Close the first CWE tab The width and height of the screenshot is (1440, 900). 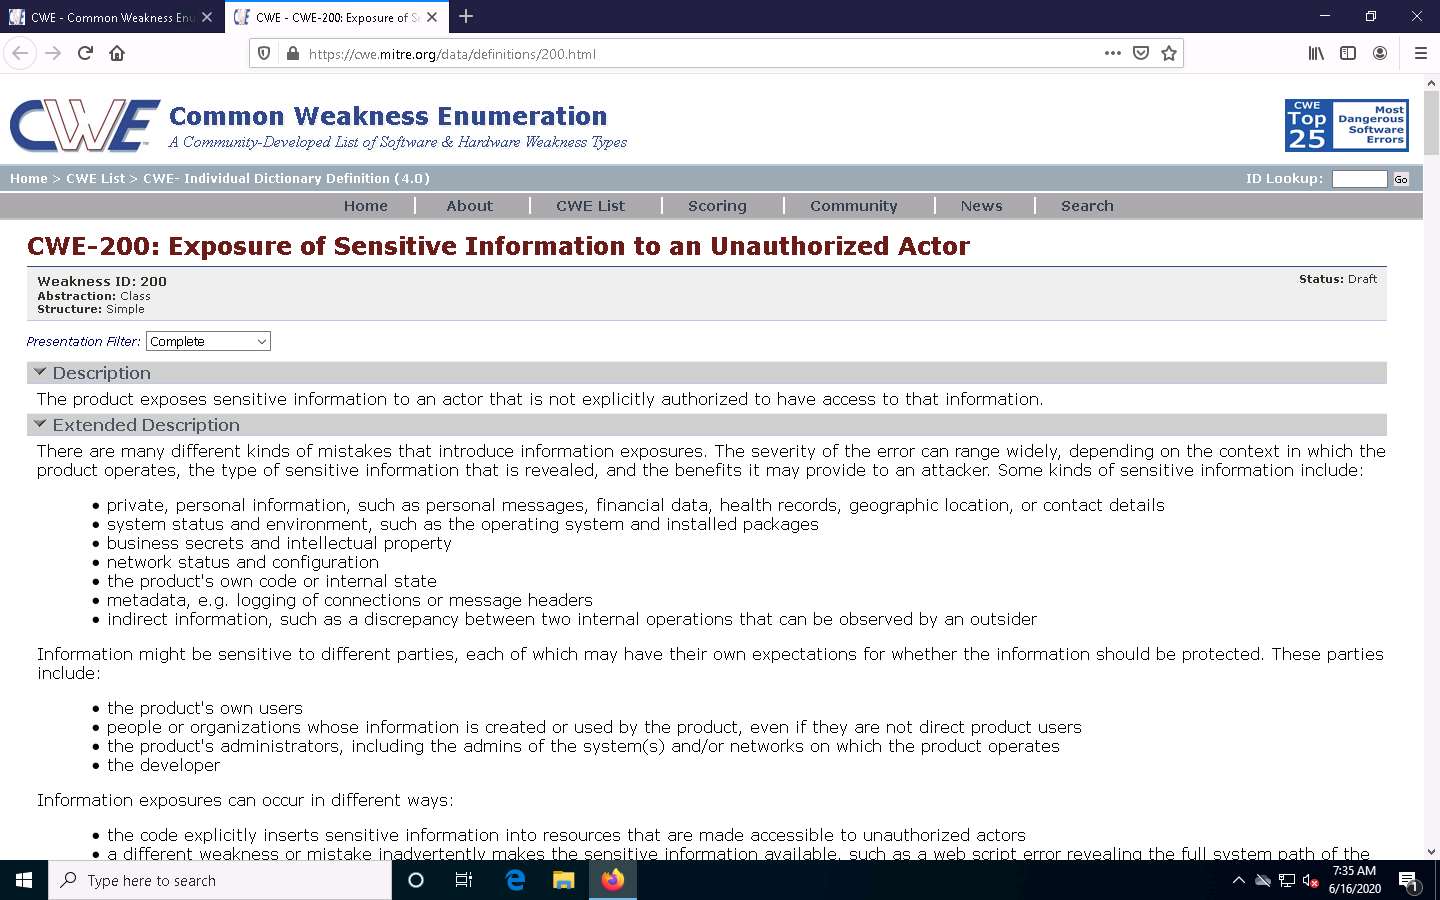(207, 17)
